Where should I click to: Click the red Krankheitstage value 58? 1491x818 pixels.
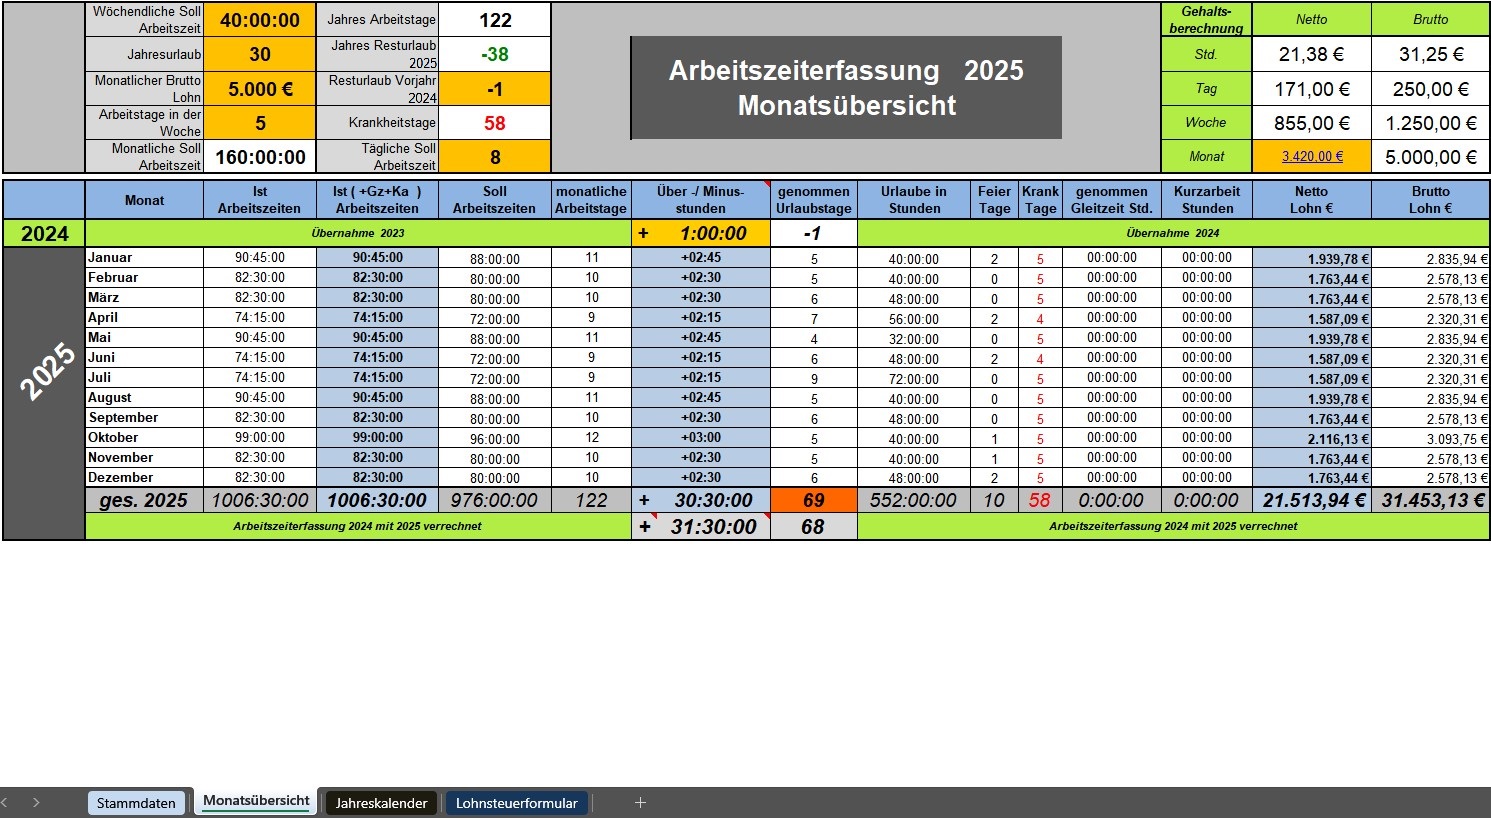(494, 123)
